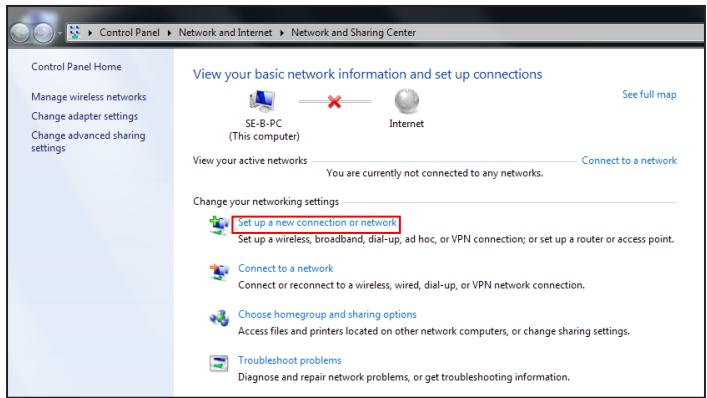Image resolution: width=707 pixels, height=398 pixels.
Task: Click the Back navigation arrow button
Action: (x=20, y=32)
